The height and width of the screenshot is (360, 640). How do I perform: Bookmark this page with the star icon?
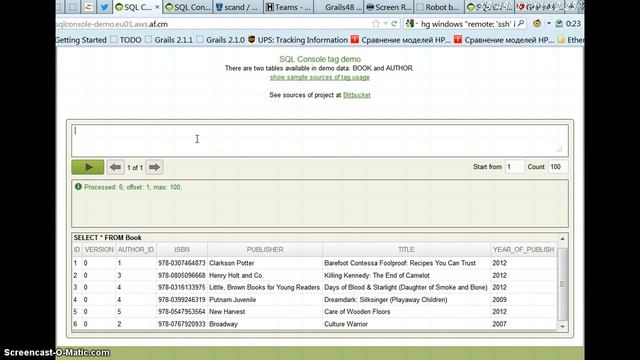tap(376, 24)
